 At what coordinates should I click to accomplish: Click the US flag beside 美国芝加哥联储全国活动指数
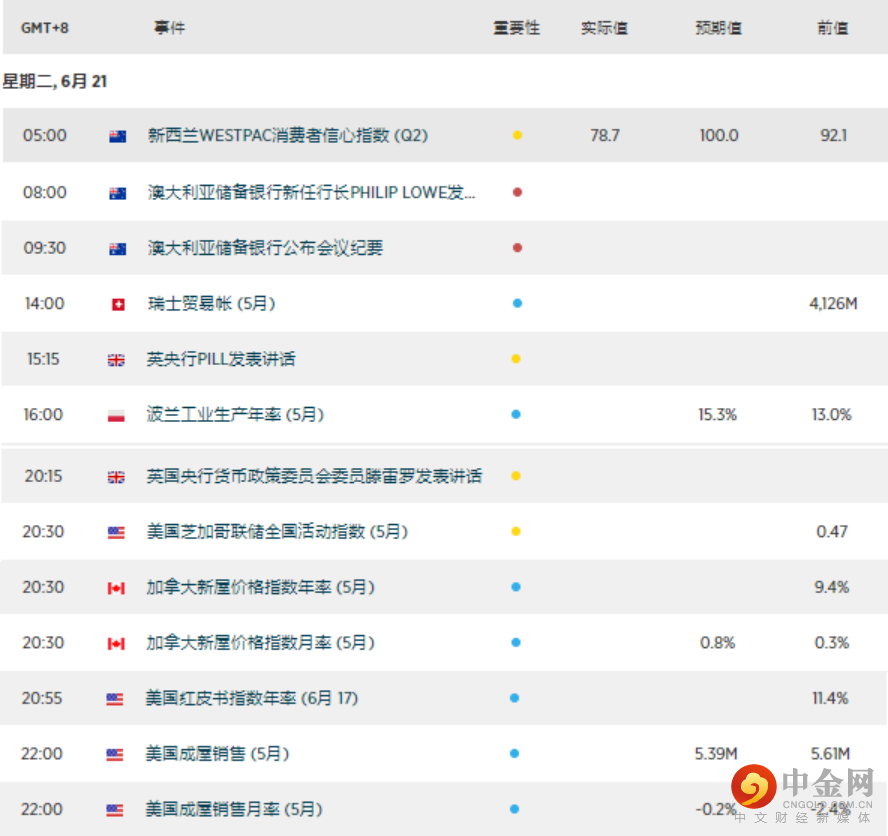(116, 533)
